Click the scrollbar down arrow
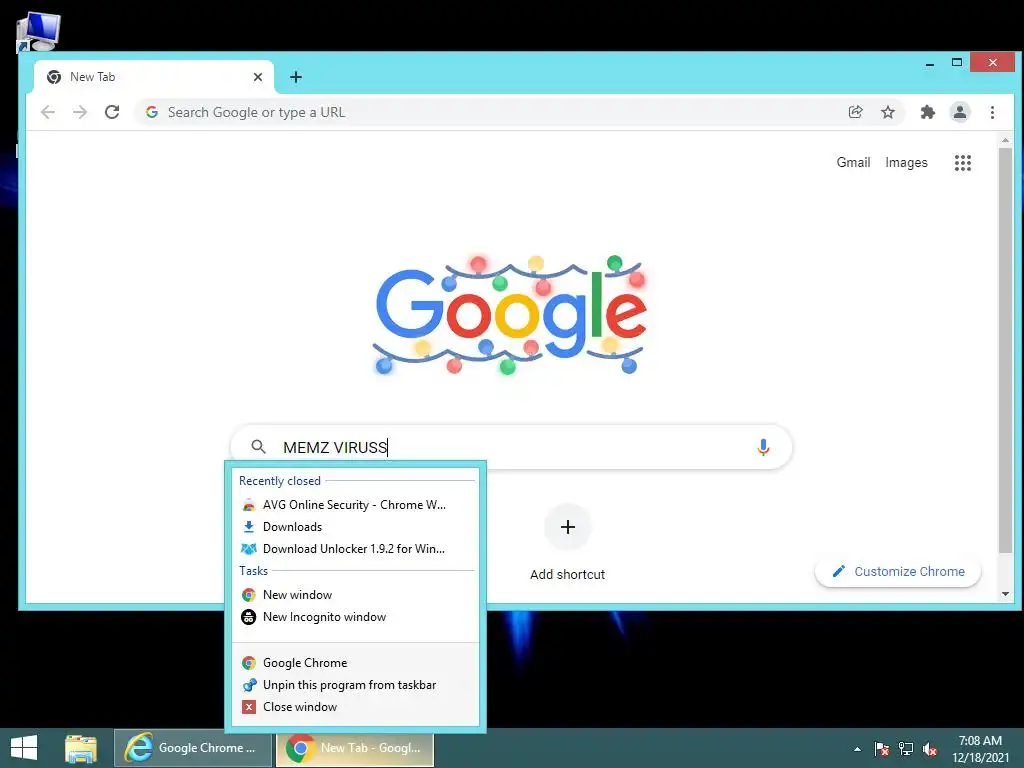Screen dimensions: 1024x768 (x=1005, y=594)
